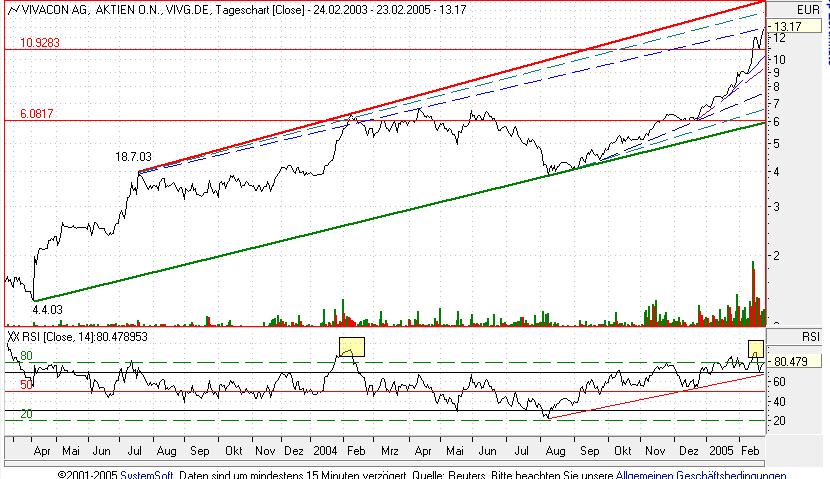
Task: Click the 12 price axis label
Action: click(779, 38)
